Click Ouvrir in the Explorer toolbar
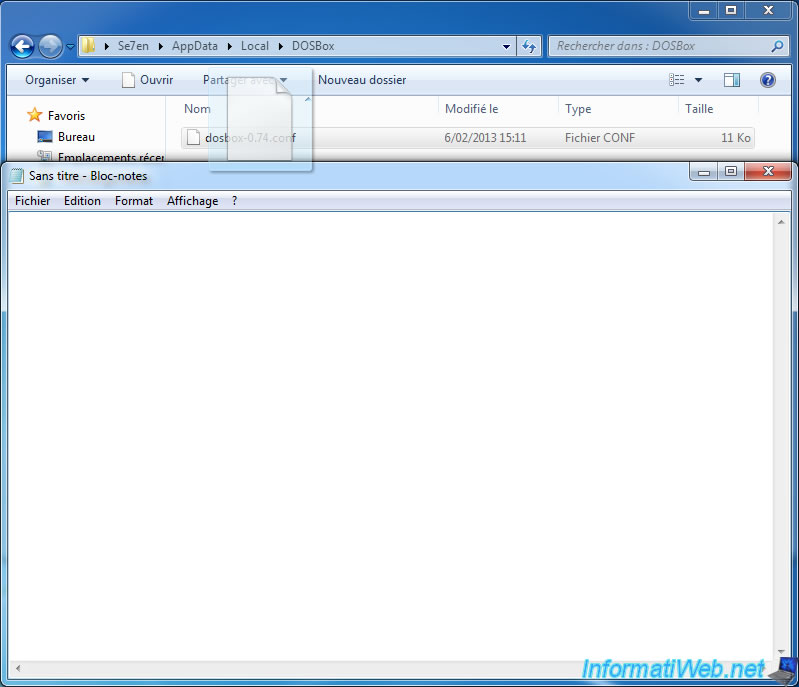This screenshot has width=799, height=687. coord(148,80)
